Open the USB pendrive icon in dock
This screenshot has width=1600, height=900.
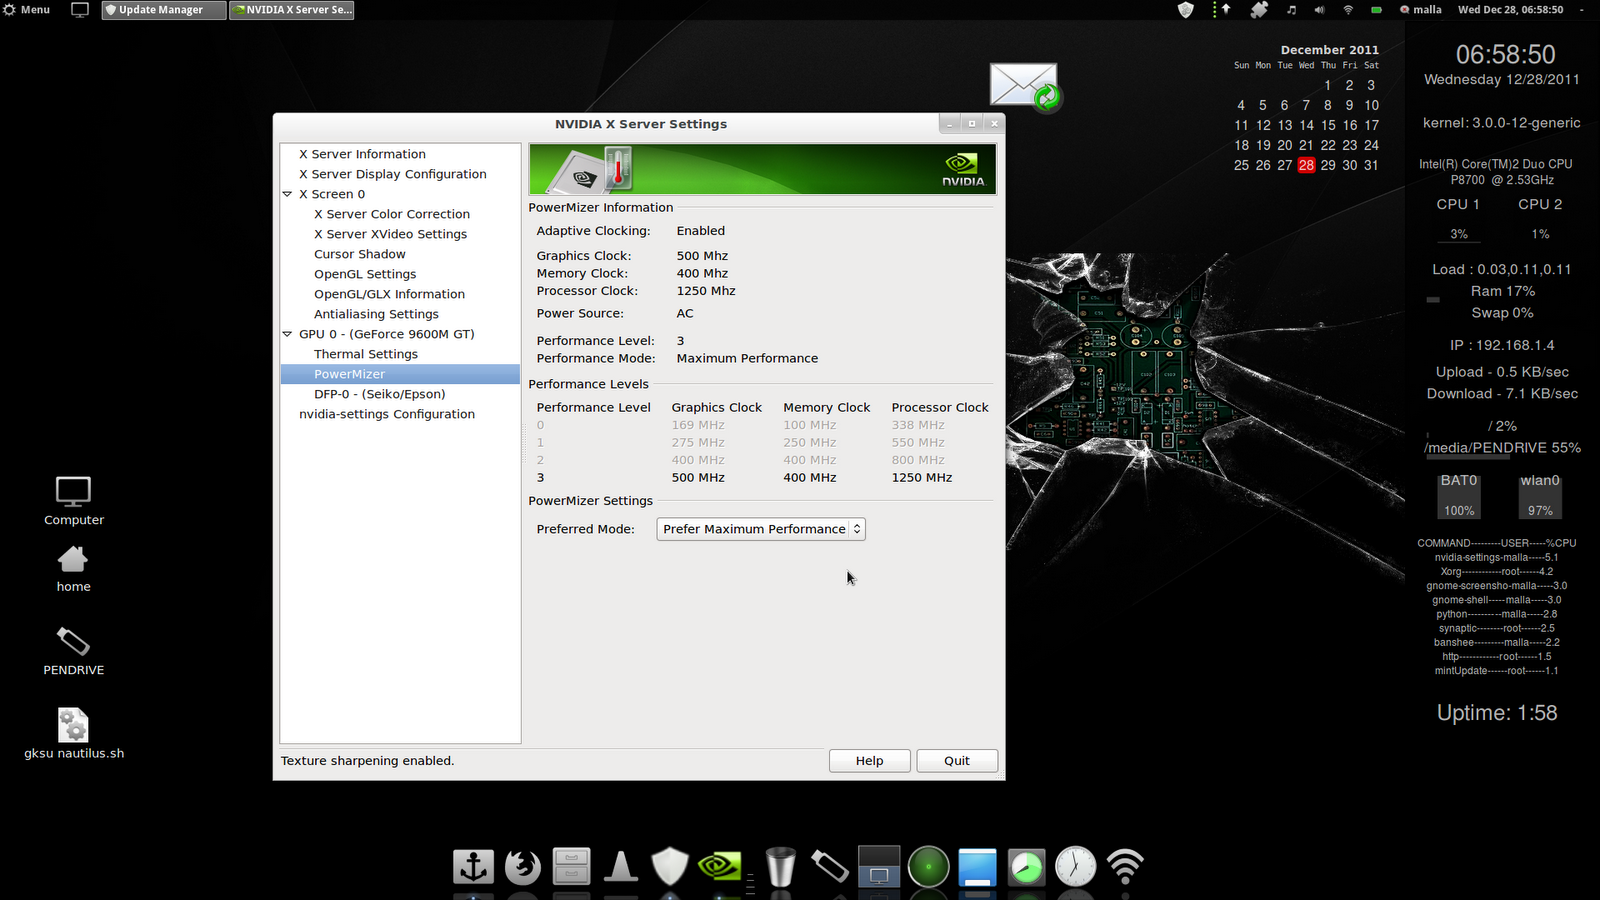pos(829,866)
